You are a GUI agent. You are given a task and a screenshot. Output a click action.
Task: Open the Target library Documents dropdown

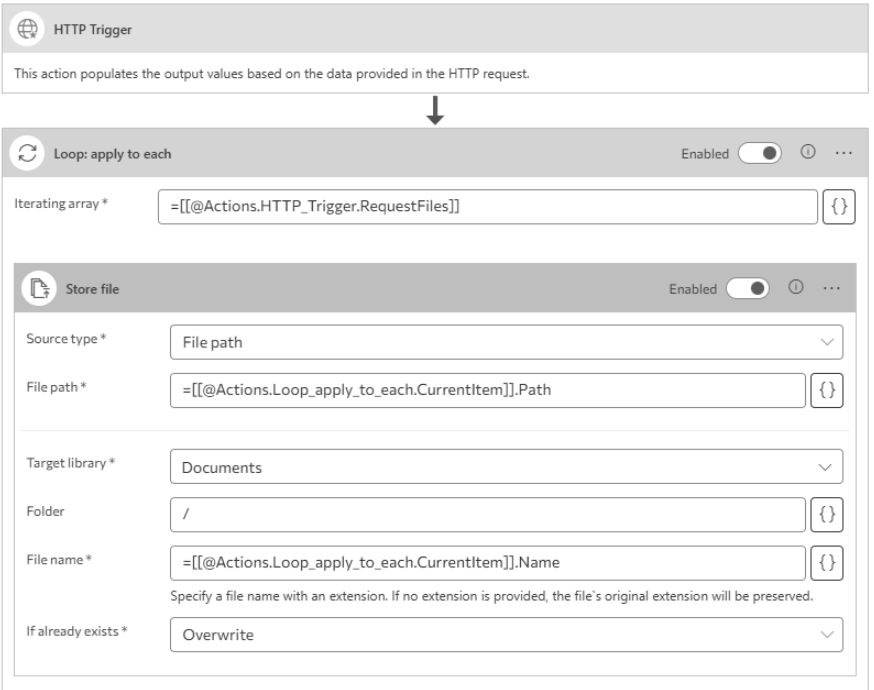coord(506,466)
